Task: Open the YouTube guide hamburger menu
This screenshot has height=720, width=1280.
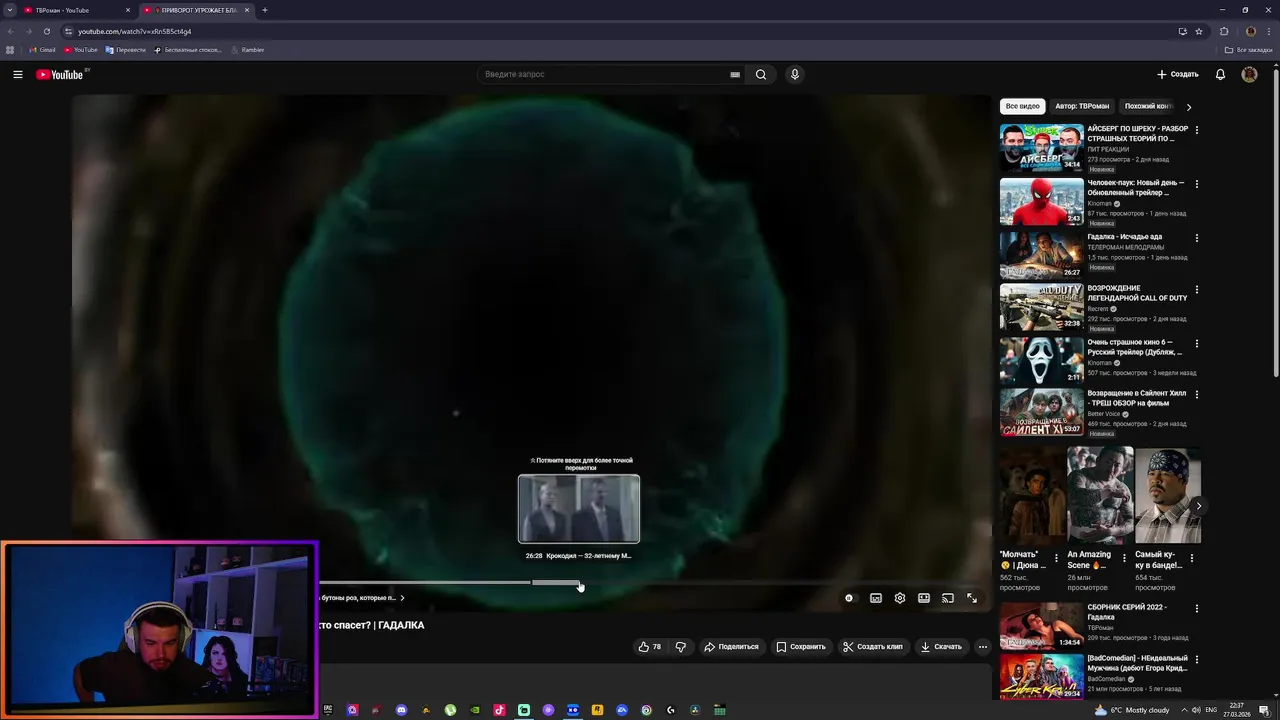Action: point(17,74)
